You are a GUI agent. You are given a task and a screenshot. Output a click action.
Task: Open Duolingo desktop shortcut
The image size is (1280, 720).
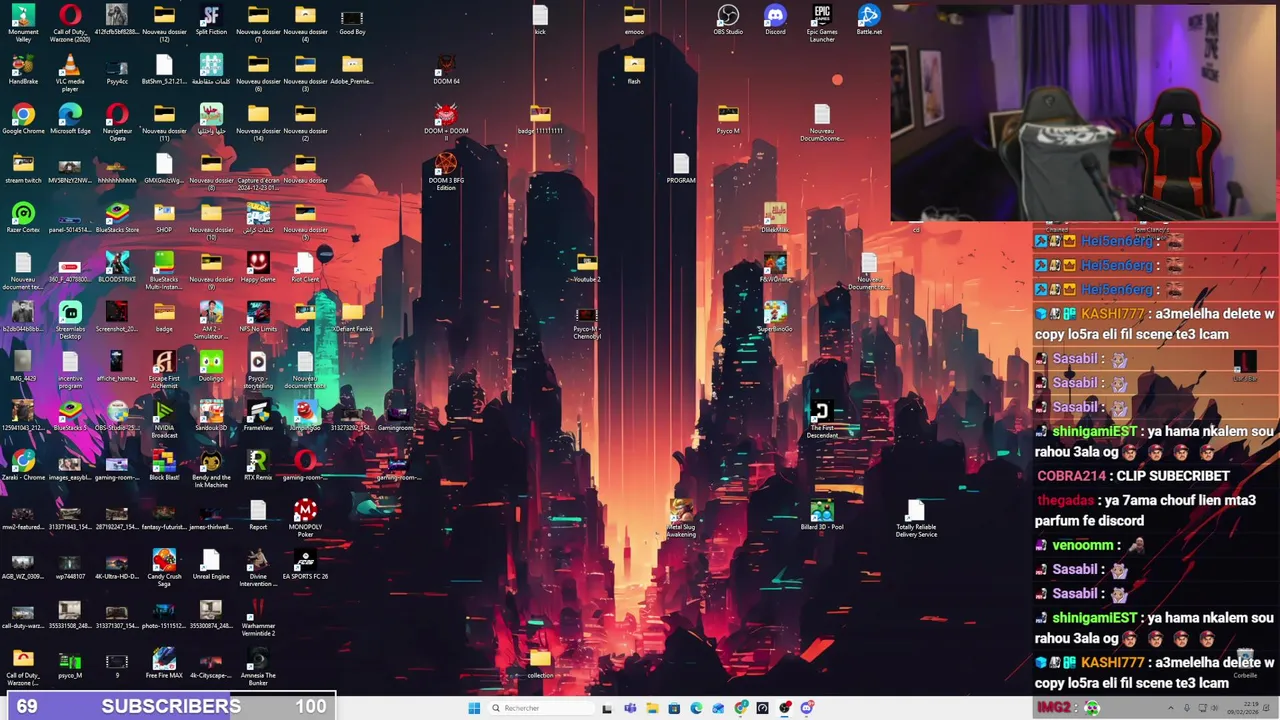[x=211, y=366]
